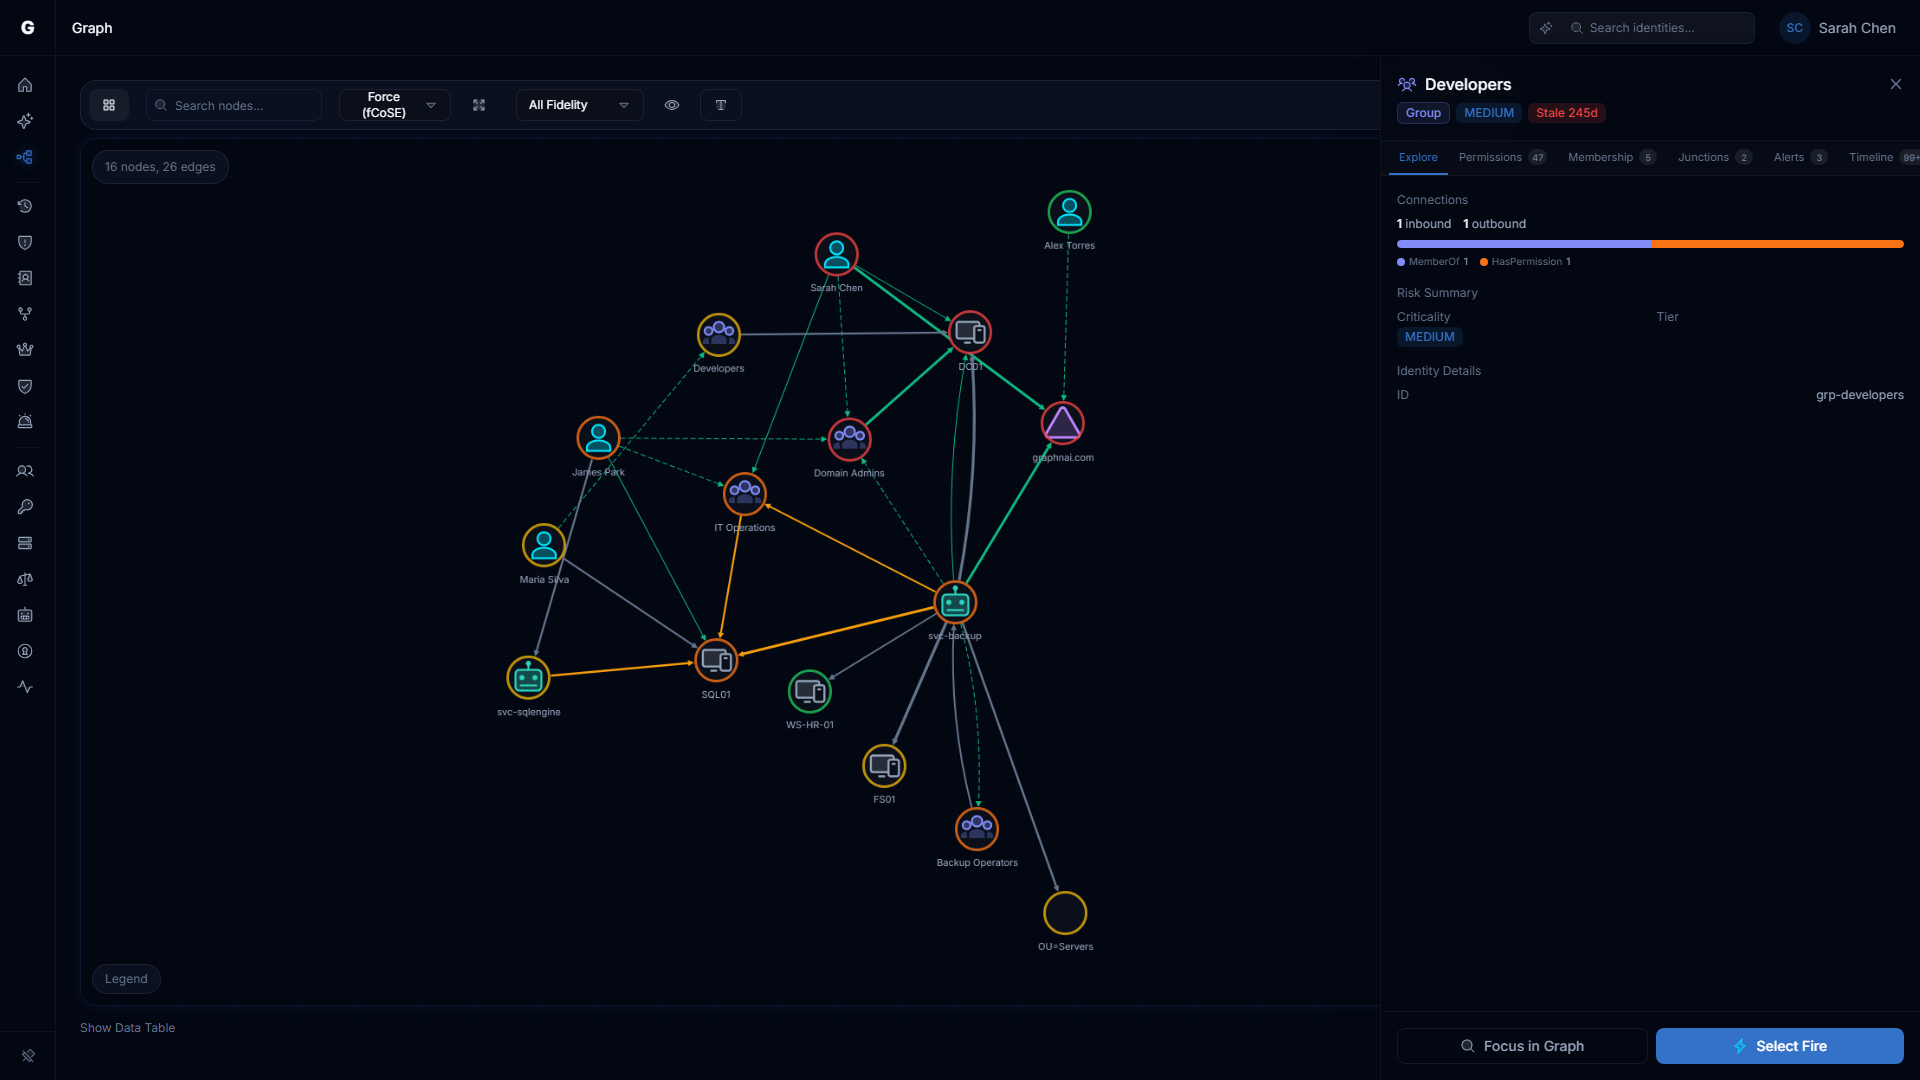Expand the Legend panel

126,979
